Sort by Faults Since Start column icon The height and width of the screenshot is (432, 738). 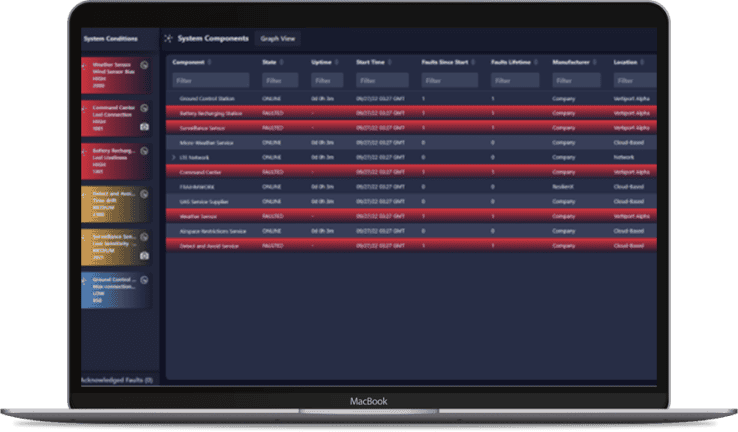tap(473, 62)
